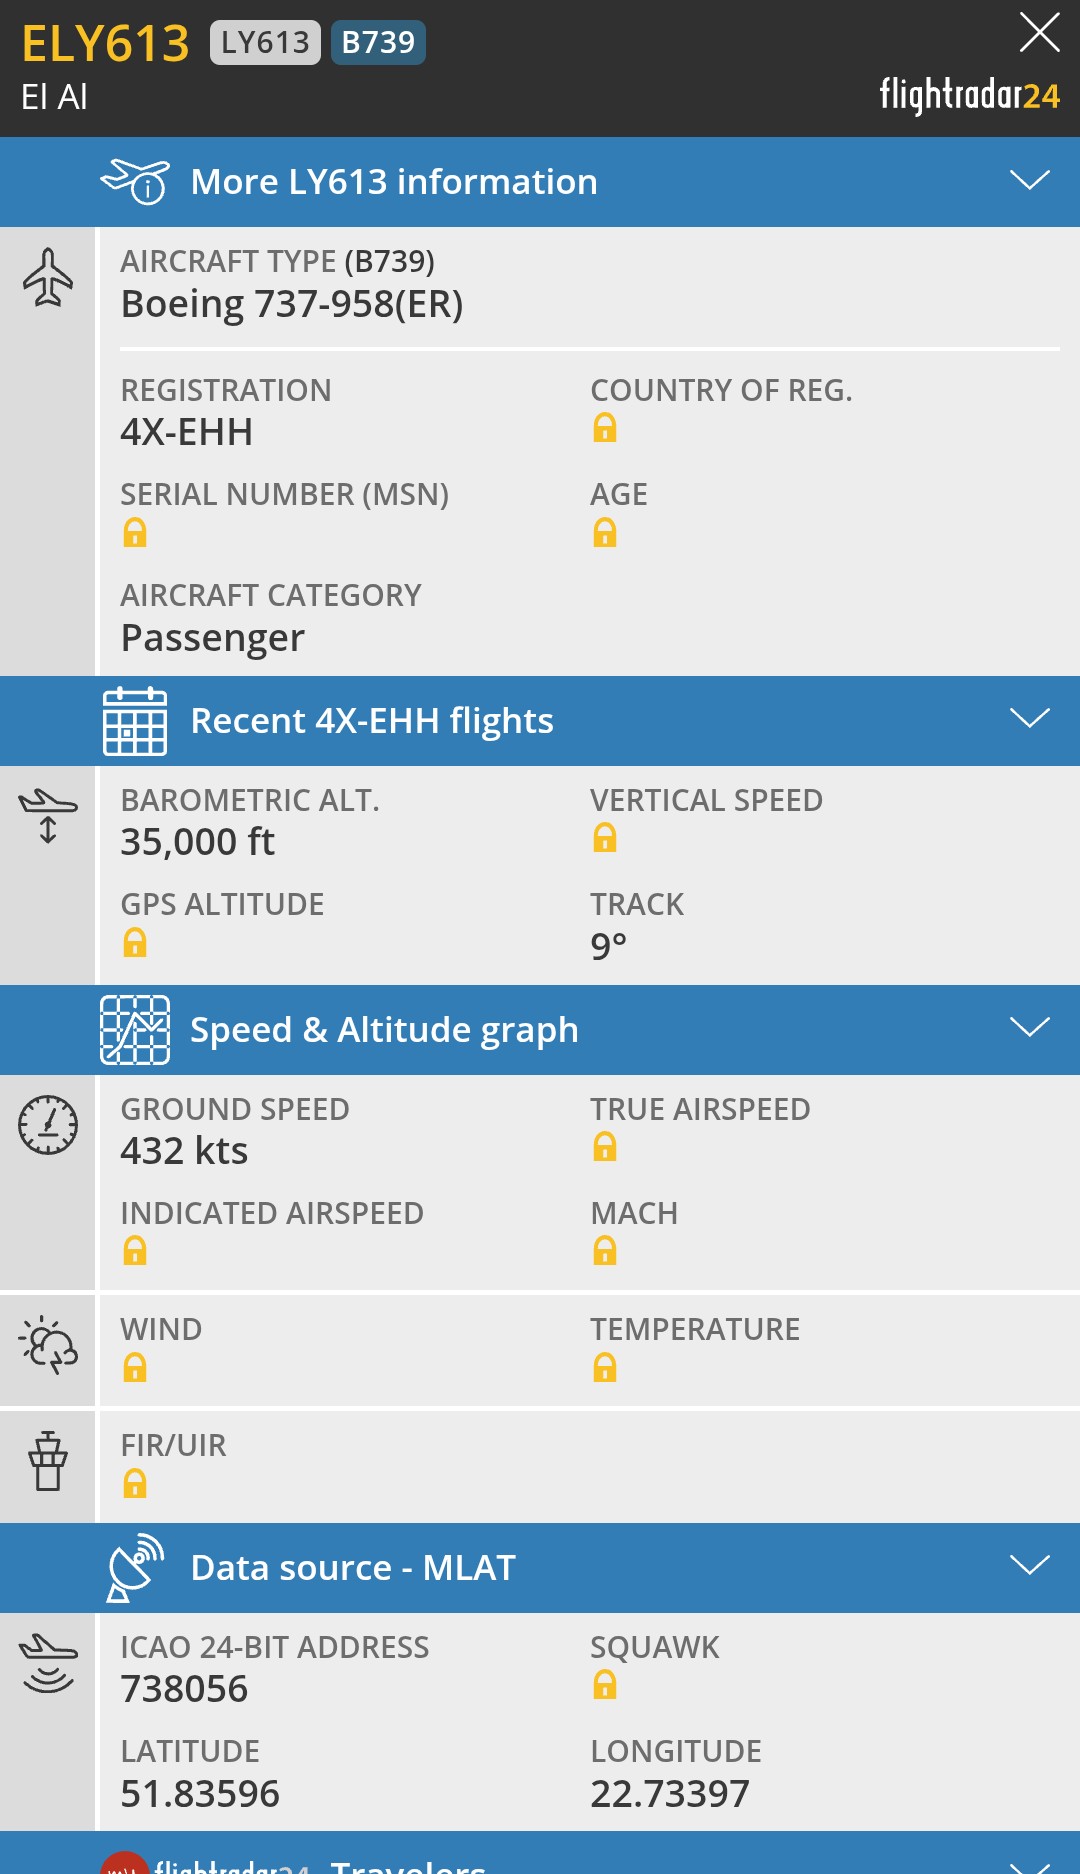
Task: Click the flightradar24 logo
Action: pos(969,95)
